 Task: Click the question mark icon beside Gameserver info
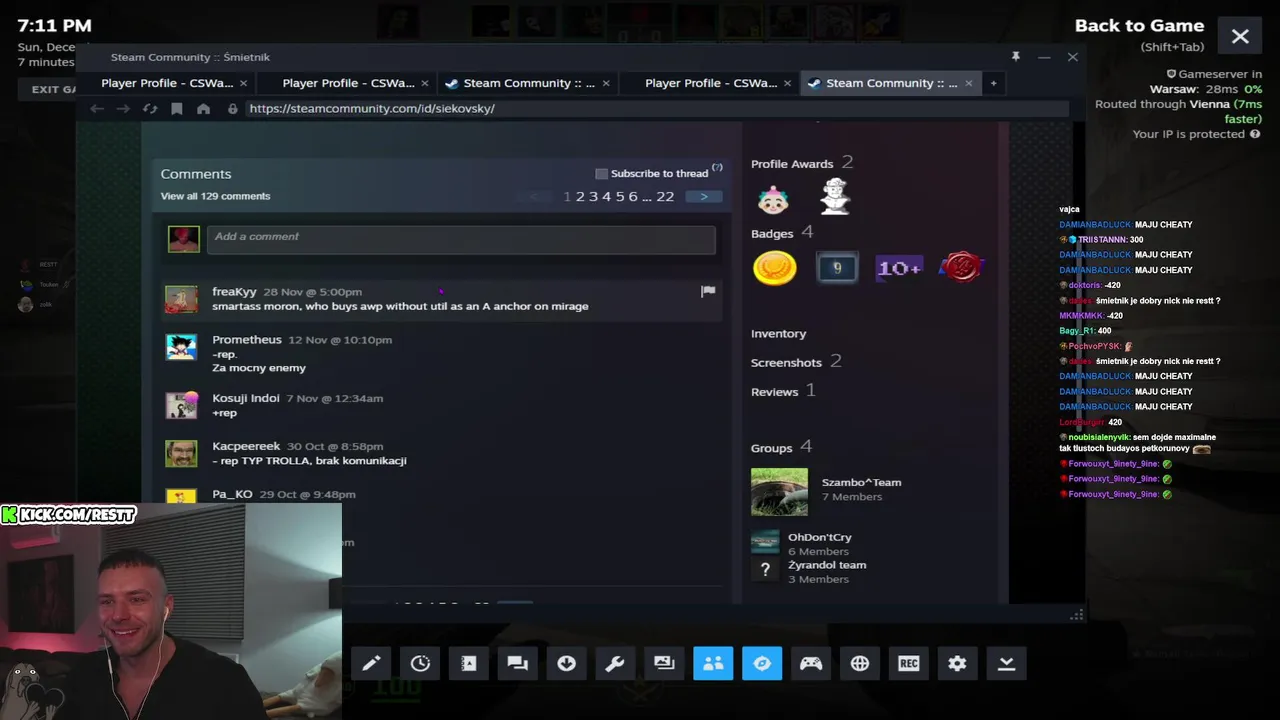[x=1255, y=134]
